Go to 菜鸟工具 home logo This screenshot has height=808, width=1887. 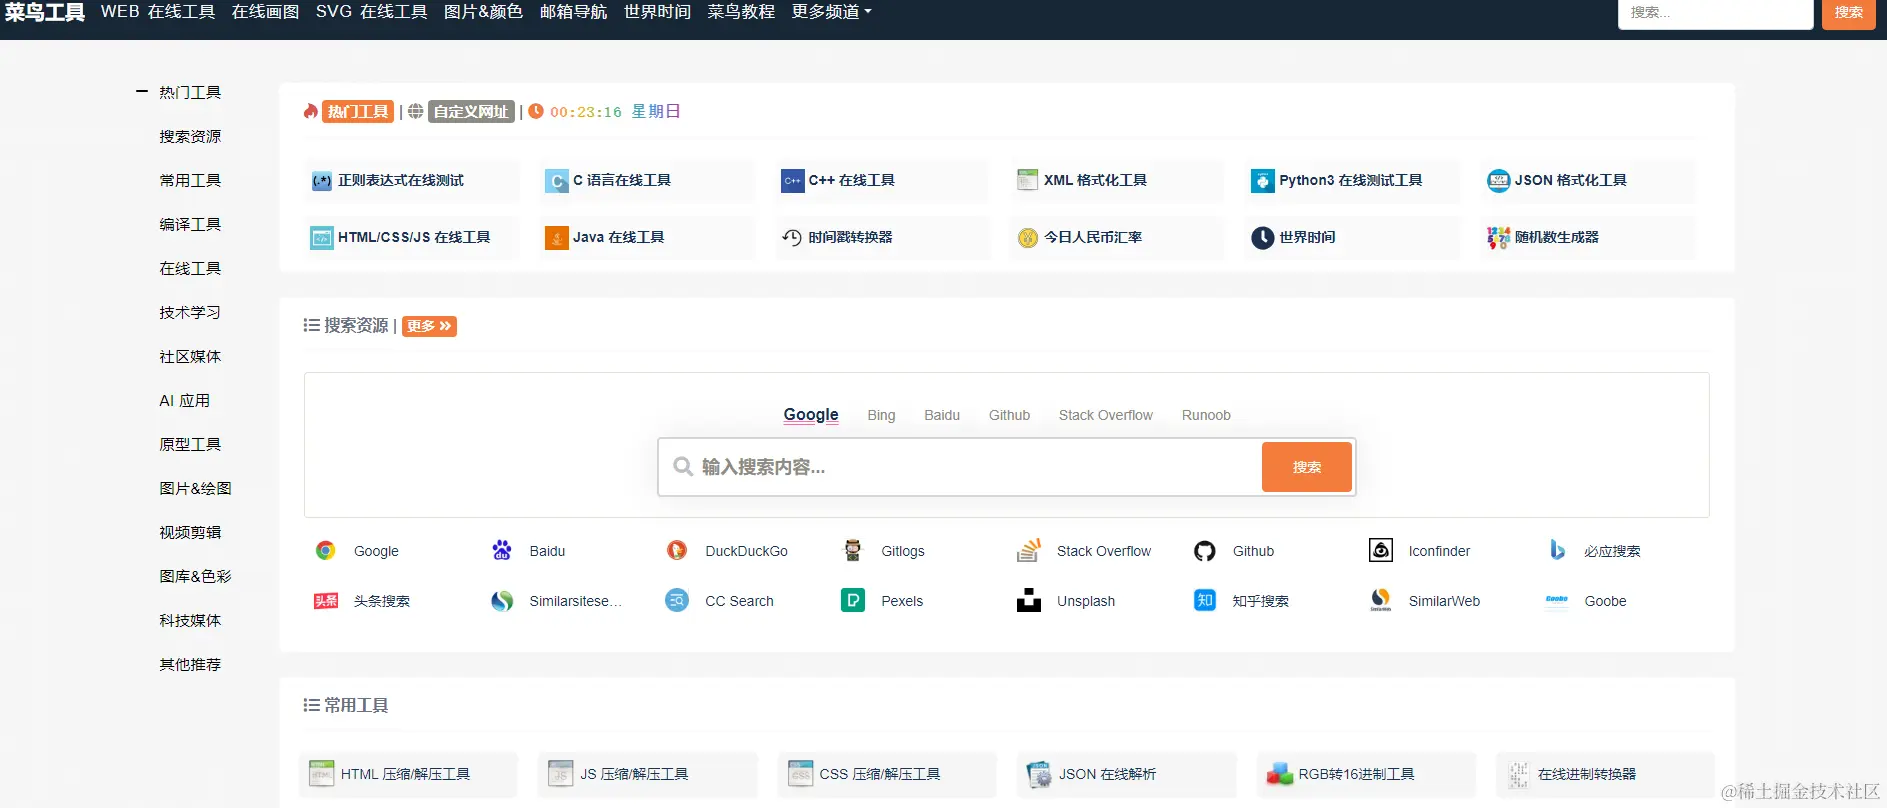click(x=45, y=12)
